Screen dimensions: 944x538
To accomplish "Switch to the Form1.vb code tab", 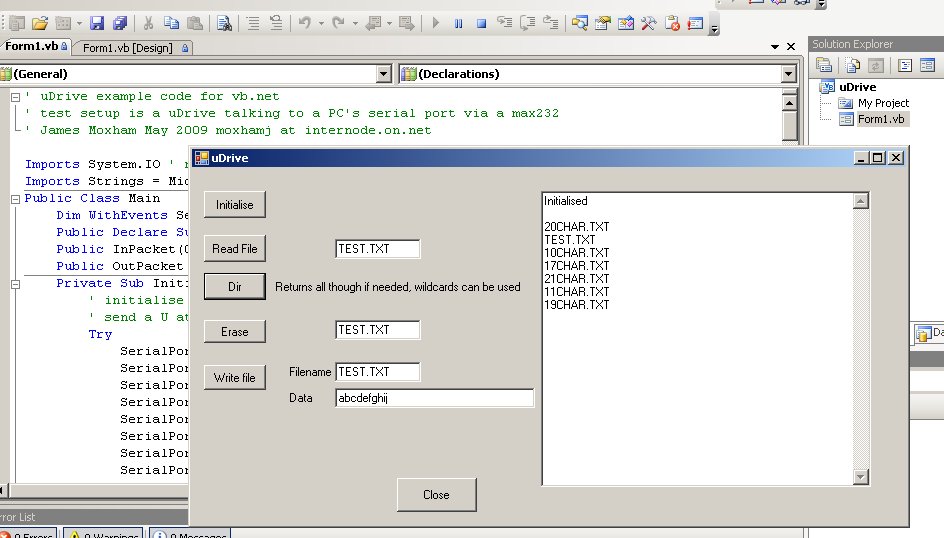I will click(x=36, y=46).
